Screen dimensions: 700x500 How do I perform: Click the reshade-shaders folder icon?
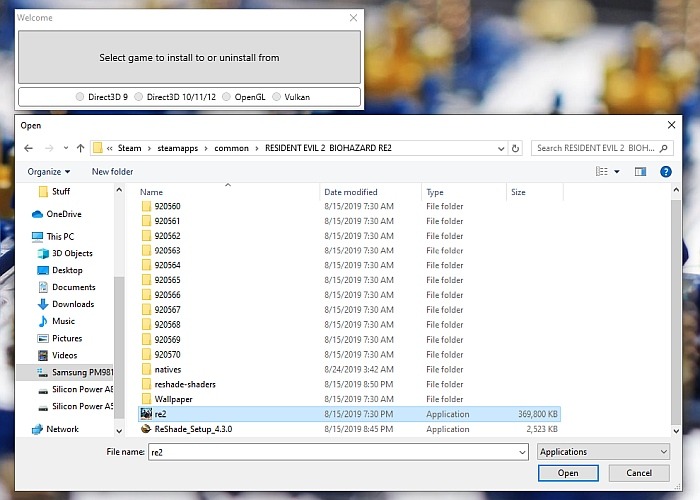pos(146,384)
